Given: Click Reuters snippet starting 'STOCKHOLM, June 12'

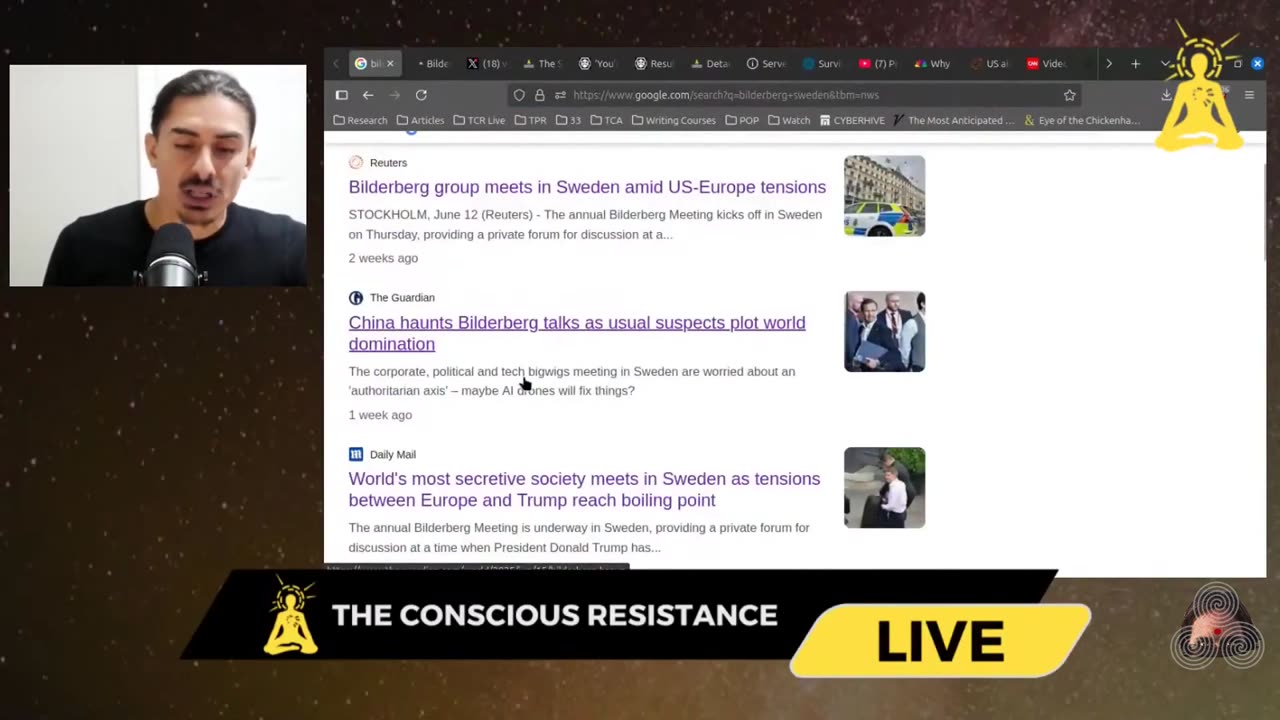Looking at the screenshot, I should tap(585, 224).
